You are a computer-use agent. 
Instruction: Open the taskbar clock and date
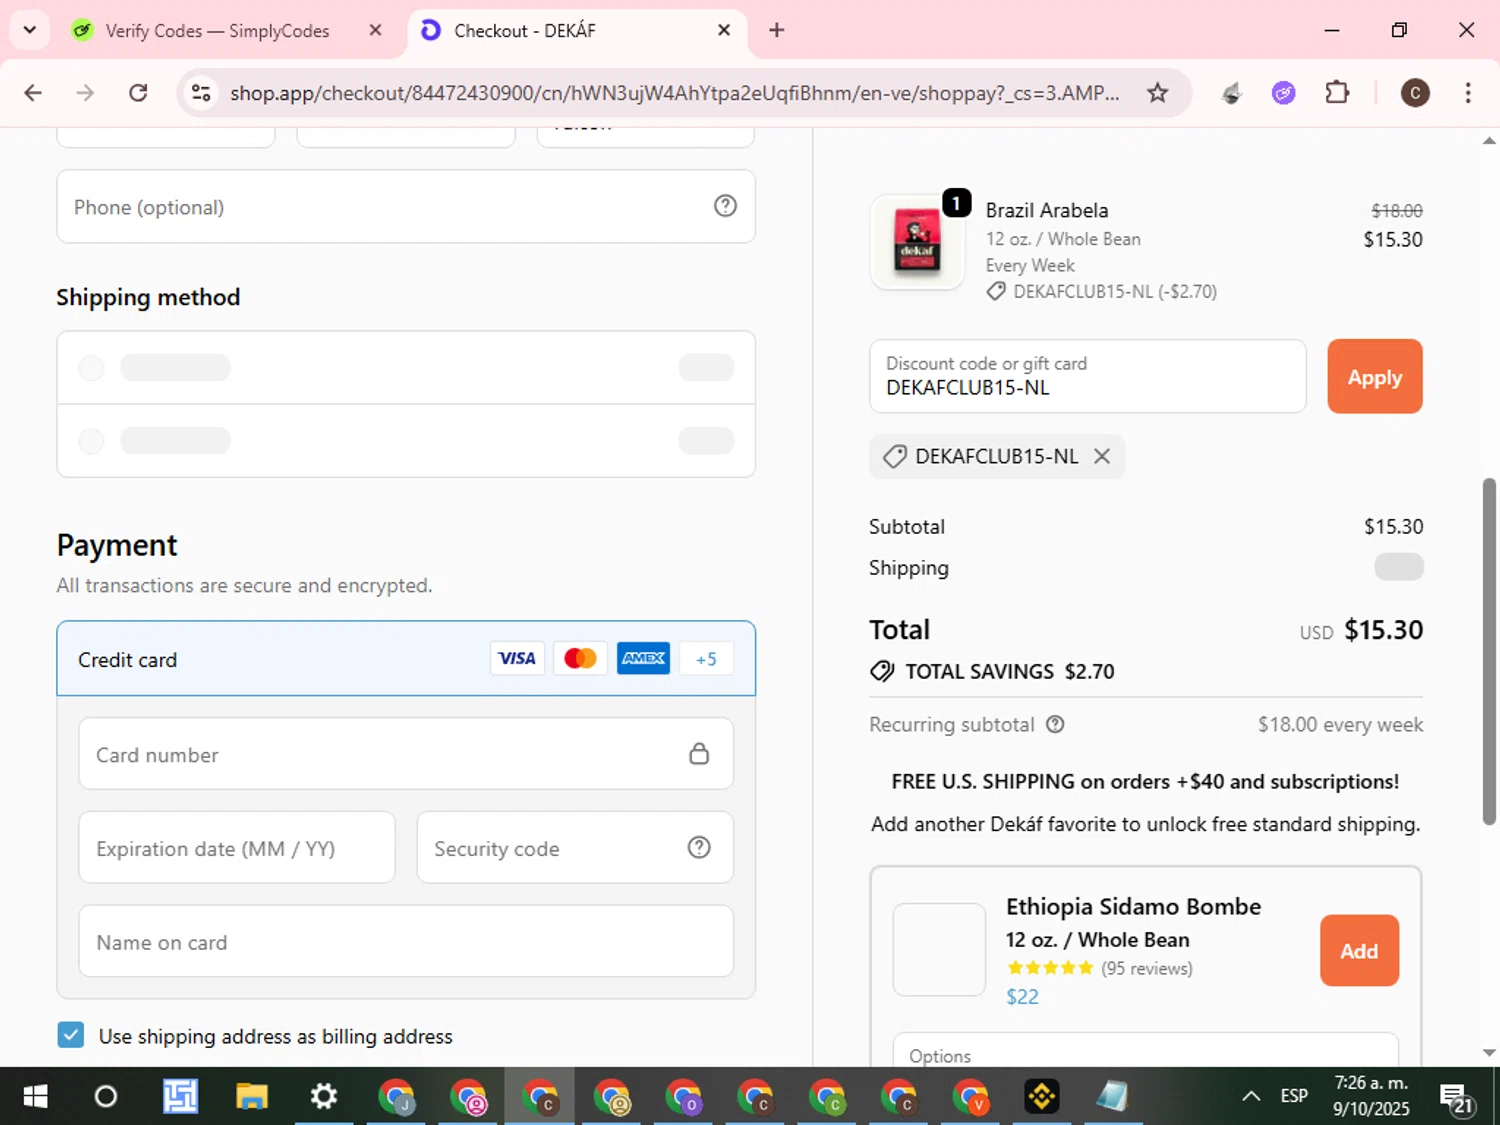pos(1371,1096)
